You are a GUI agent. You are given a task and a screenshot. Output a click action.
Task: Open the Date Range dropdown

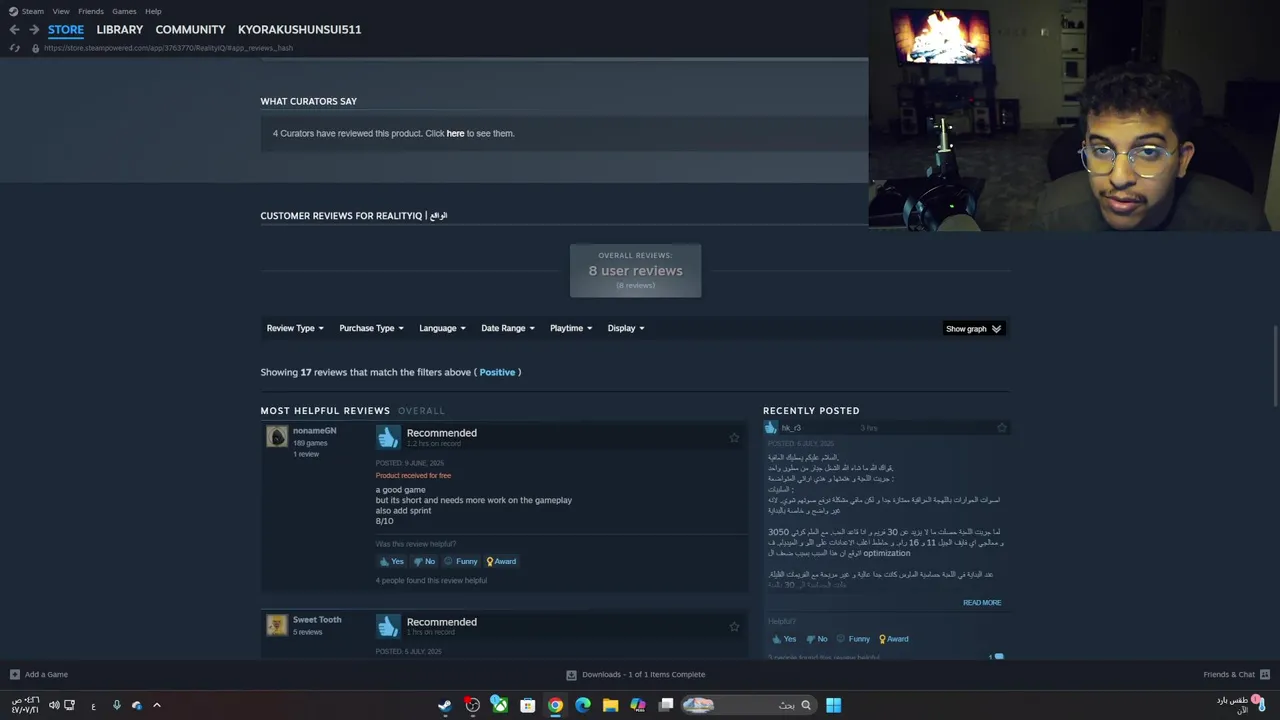coord(508,328)
